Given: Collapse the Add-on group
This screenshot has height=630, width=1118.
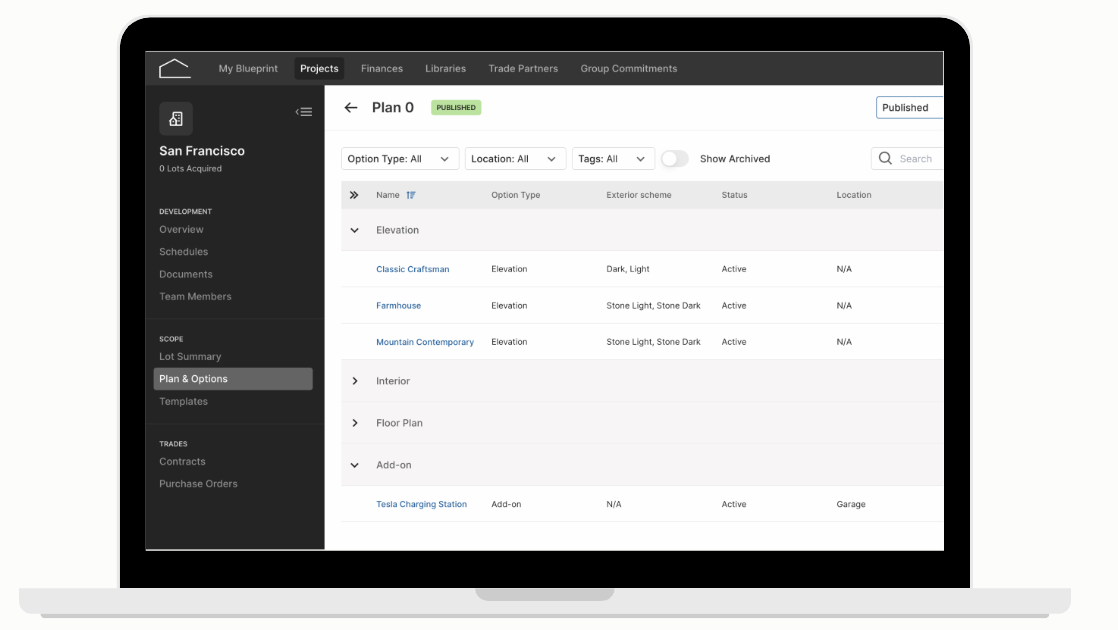Looking at the screenshot, I should pos(354,465).
